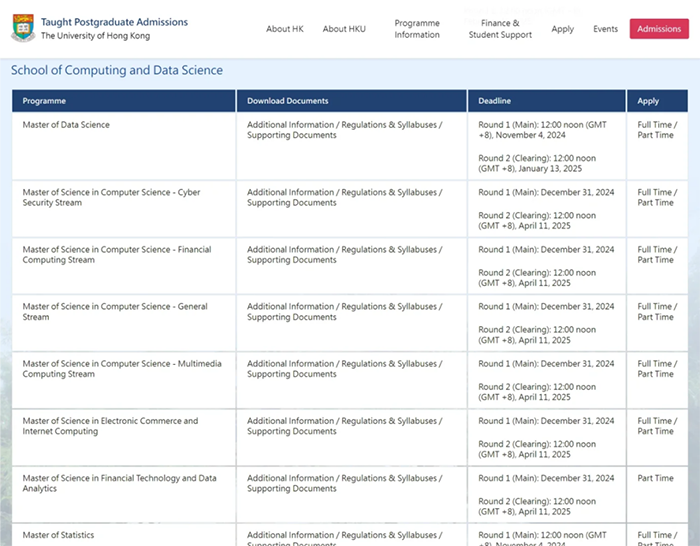Screen dimensions: 700x546
Task: Select the Financial Computing Stream programme
Action: (x=117, y=254)
